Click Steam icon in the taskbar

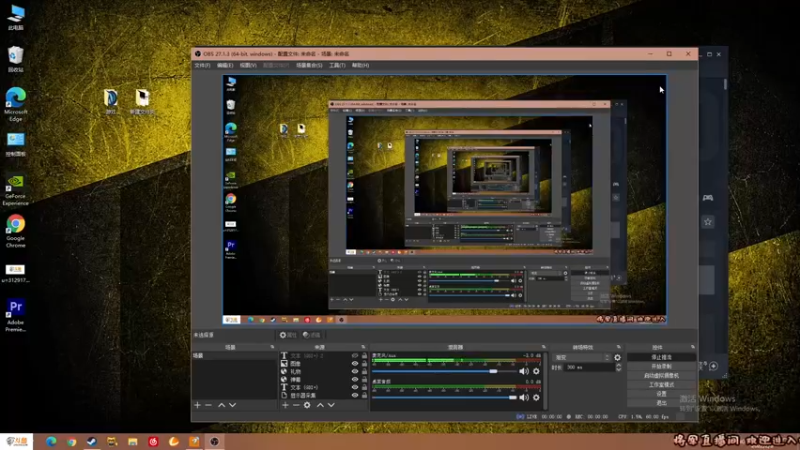click(92, 441)
